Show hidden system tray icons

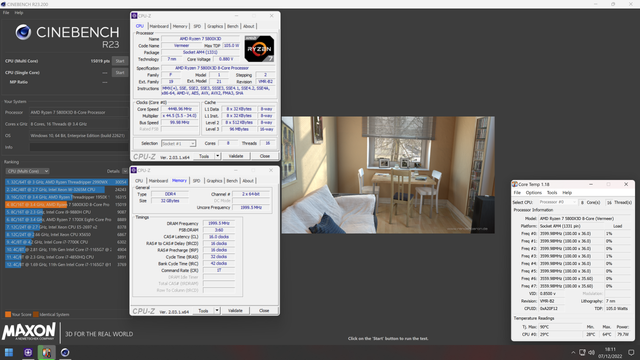(573, 353)
